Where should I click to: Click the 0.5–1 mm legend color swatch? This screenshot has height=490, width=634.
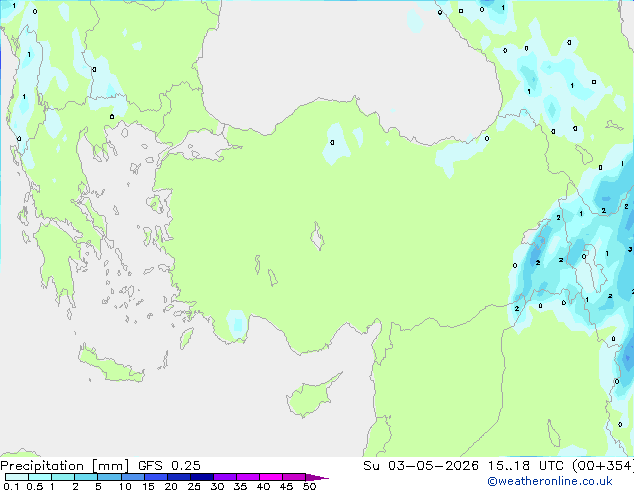click(40, 477)
